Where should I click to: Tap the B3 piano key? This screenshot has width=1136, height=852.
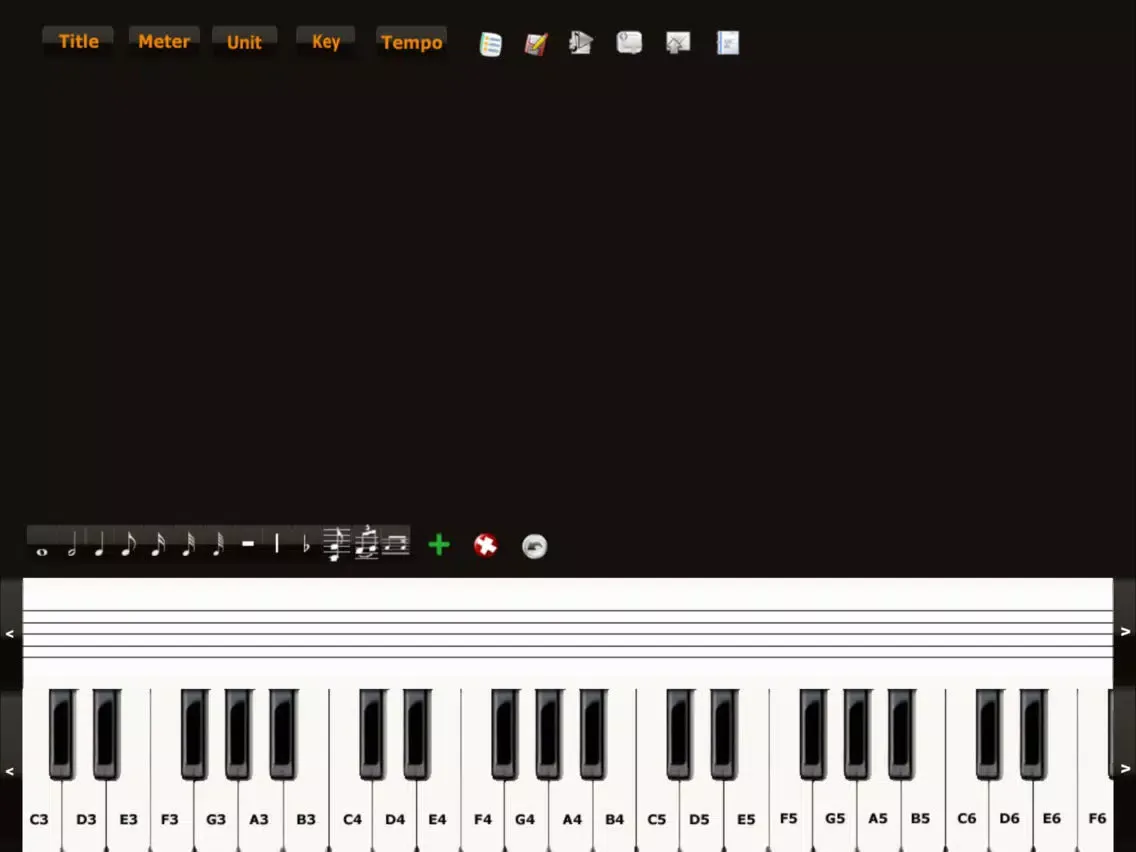(x=306, y=819)
